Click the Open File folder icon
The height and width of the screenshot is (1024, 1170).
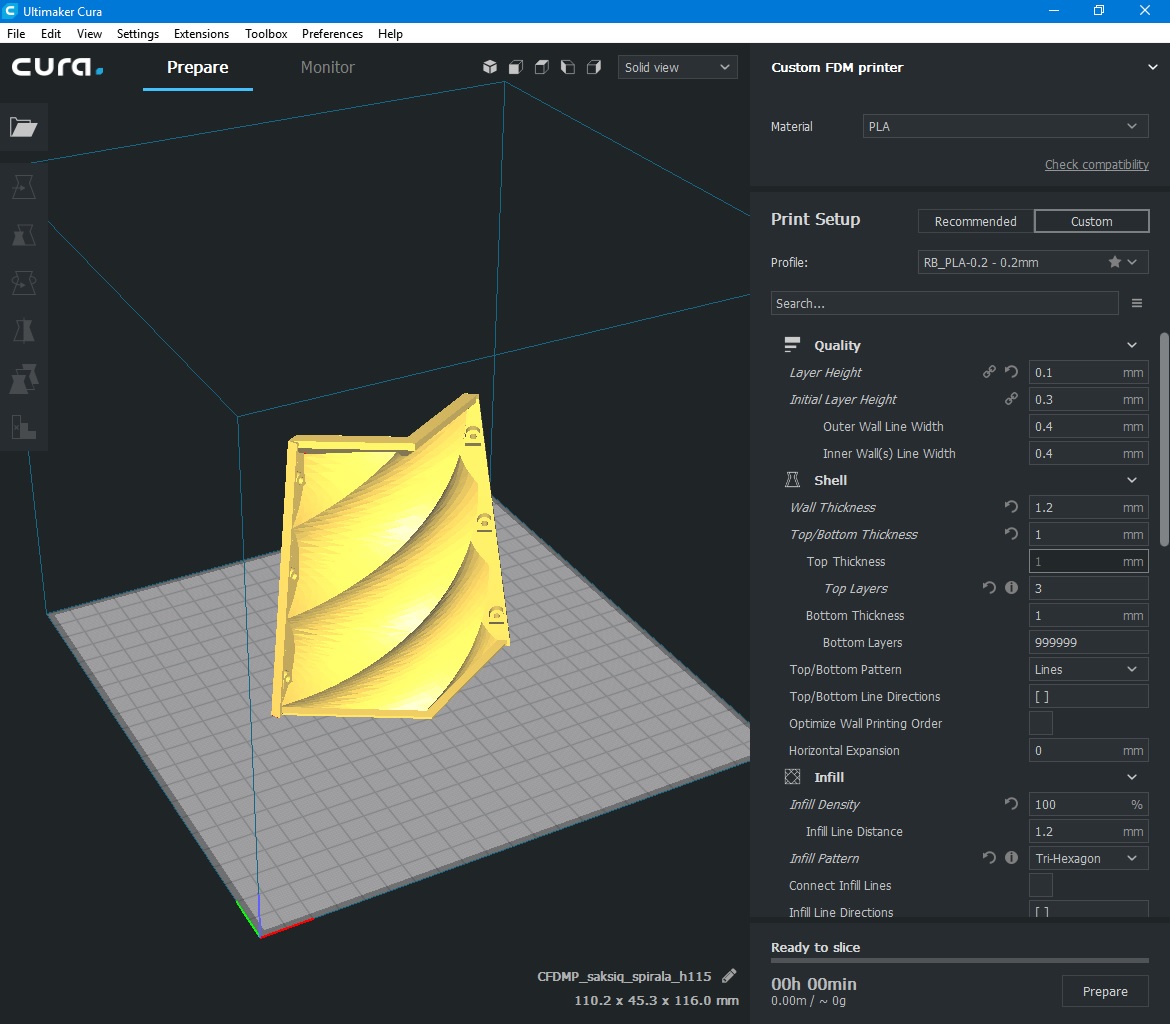[x=23, y=127]
